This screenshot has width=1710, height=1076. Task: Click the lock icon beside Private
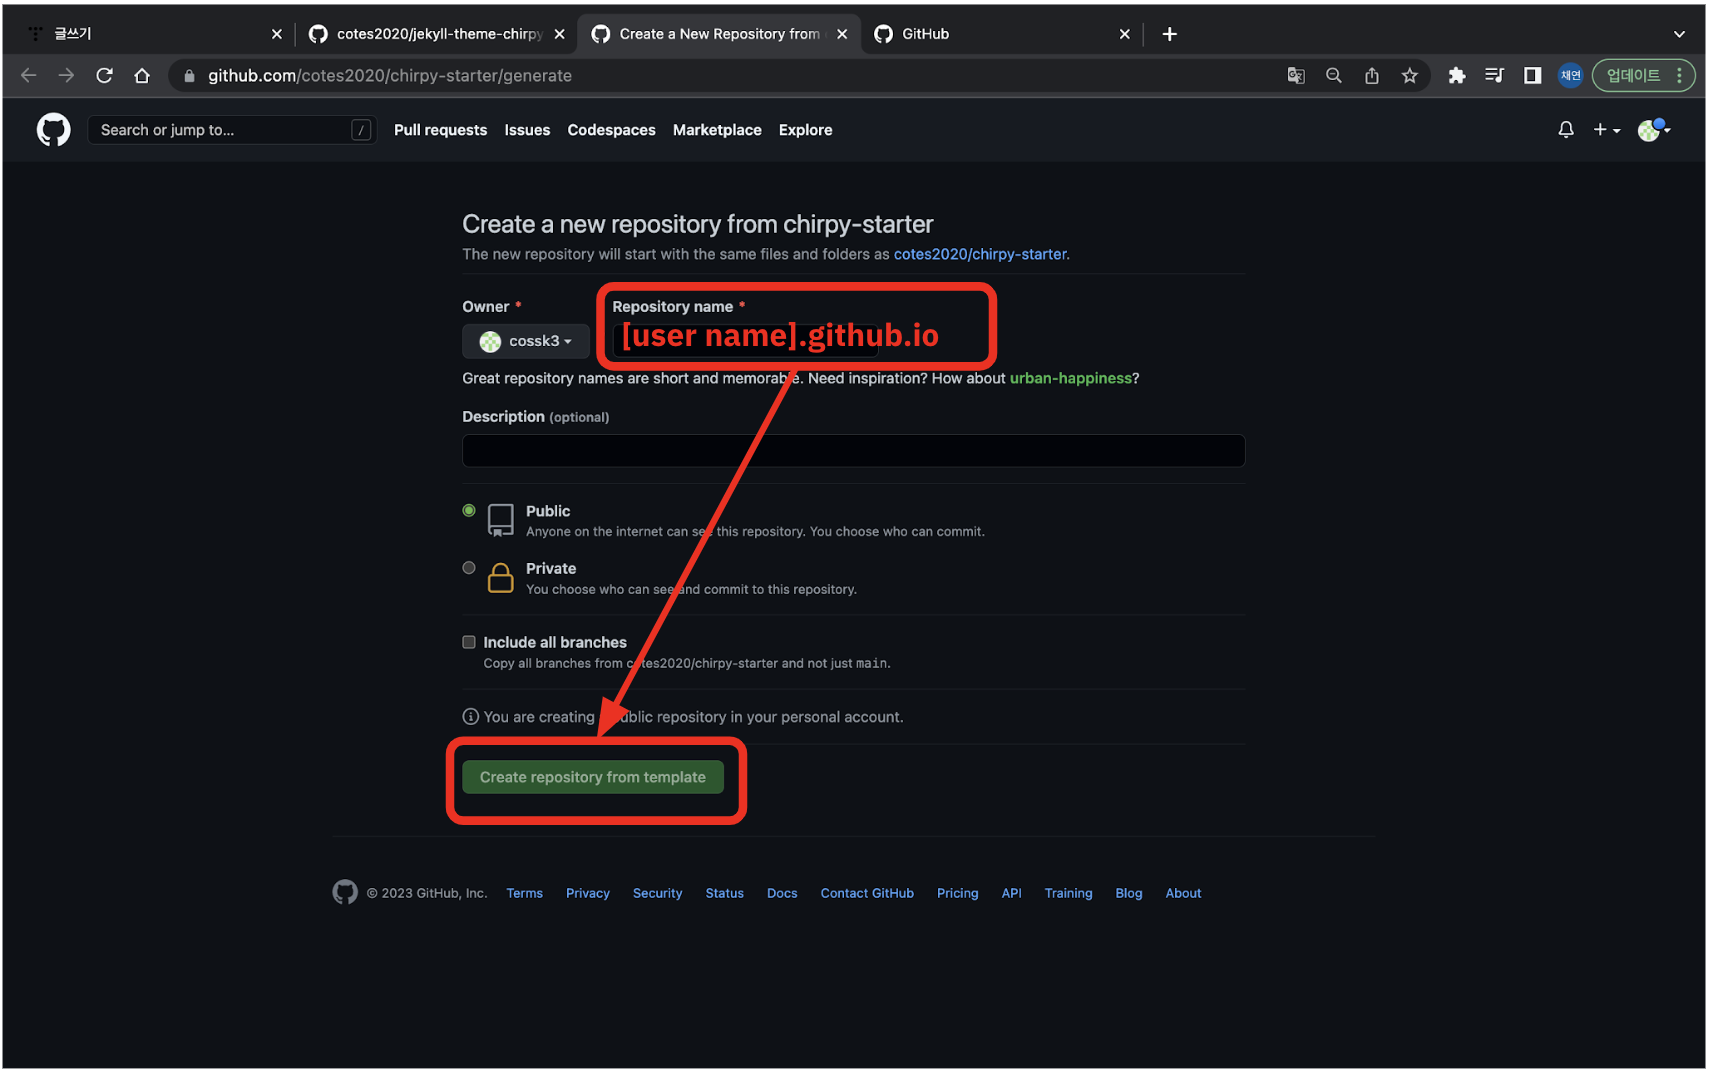pyautogui.click(x=500, y=577)
